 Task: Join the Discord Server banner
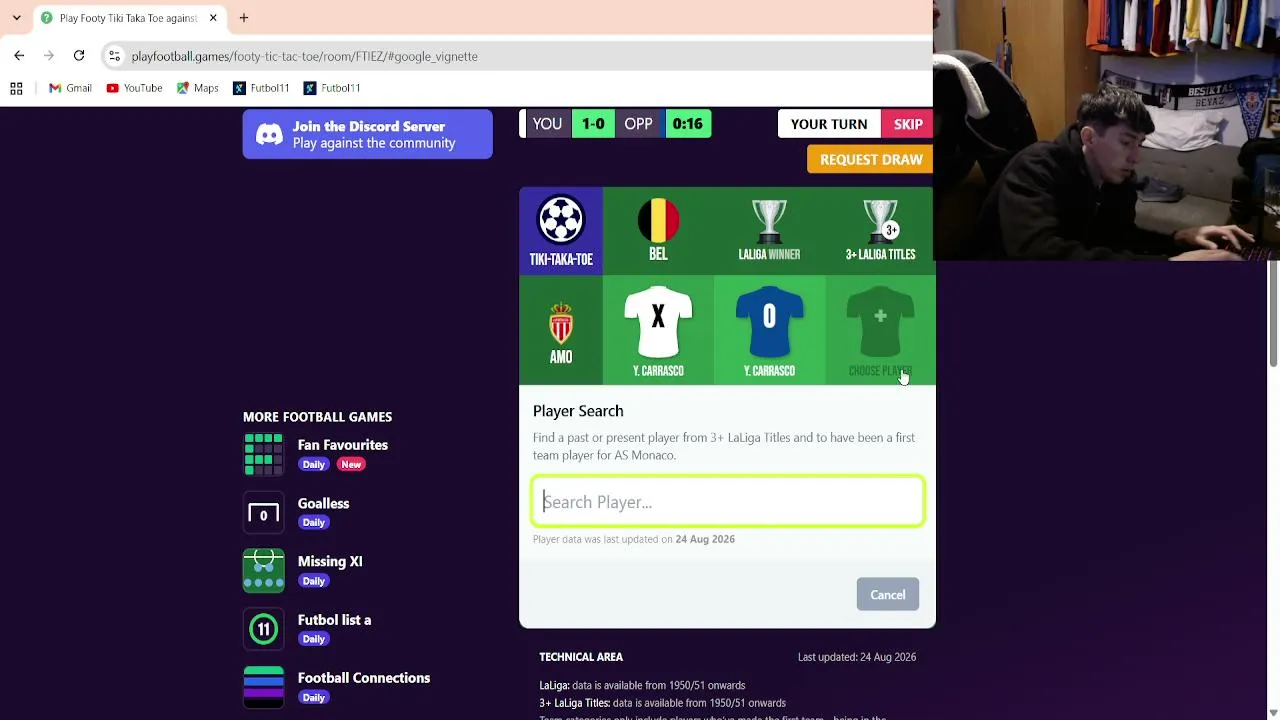coord(367,134)
